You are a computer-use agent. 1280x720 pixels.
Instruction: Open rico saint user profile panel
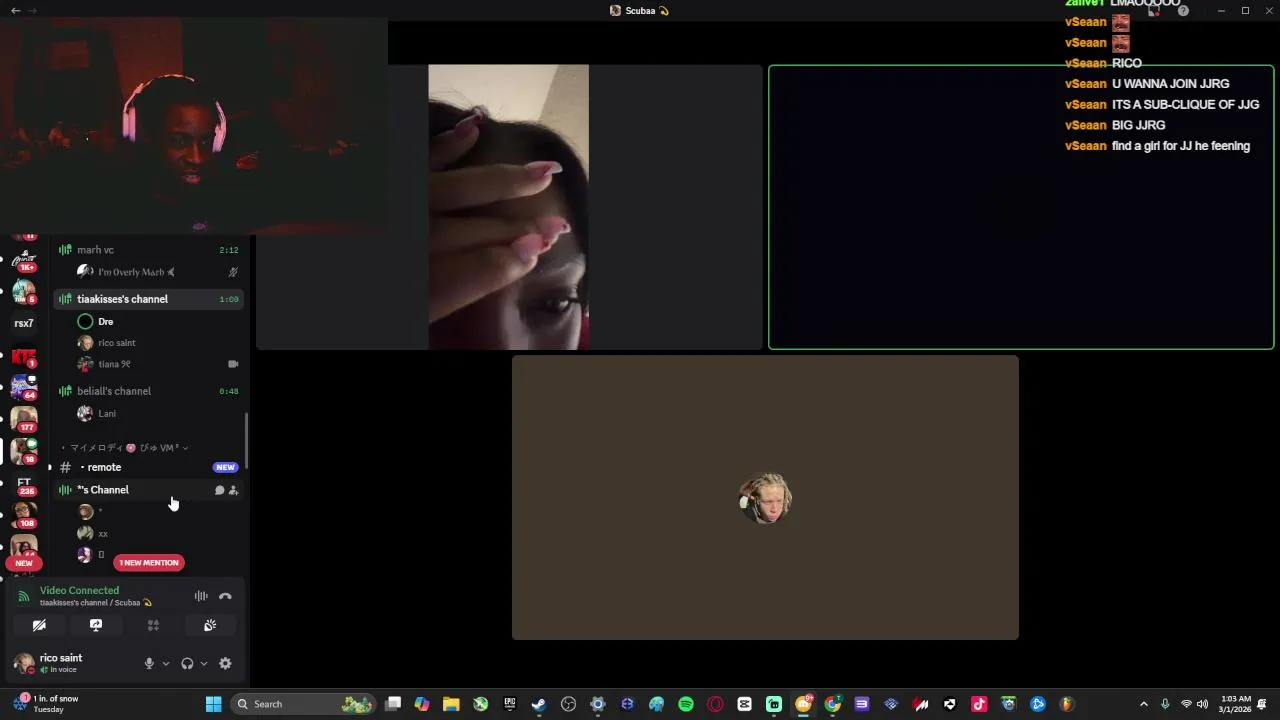(x=60, y=663)
